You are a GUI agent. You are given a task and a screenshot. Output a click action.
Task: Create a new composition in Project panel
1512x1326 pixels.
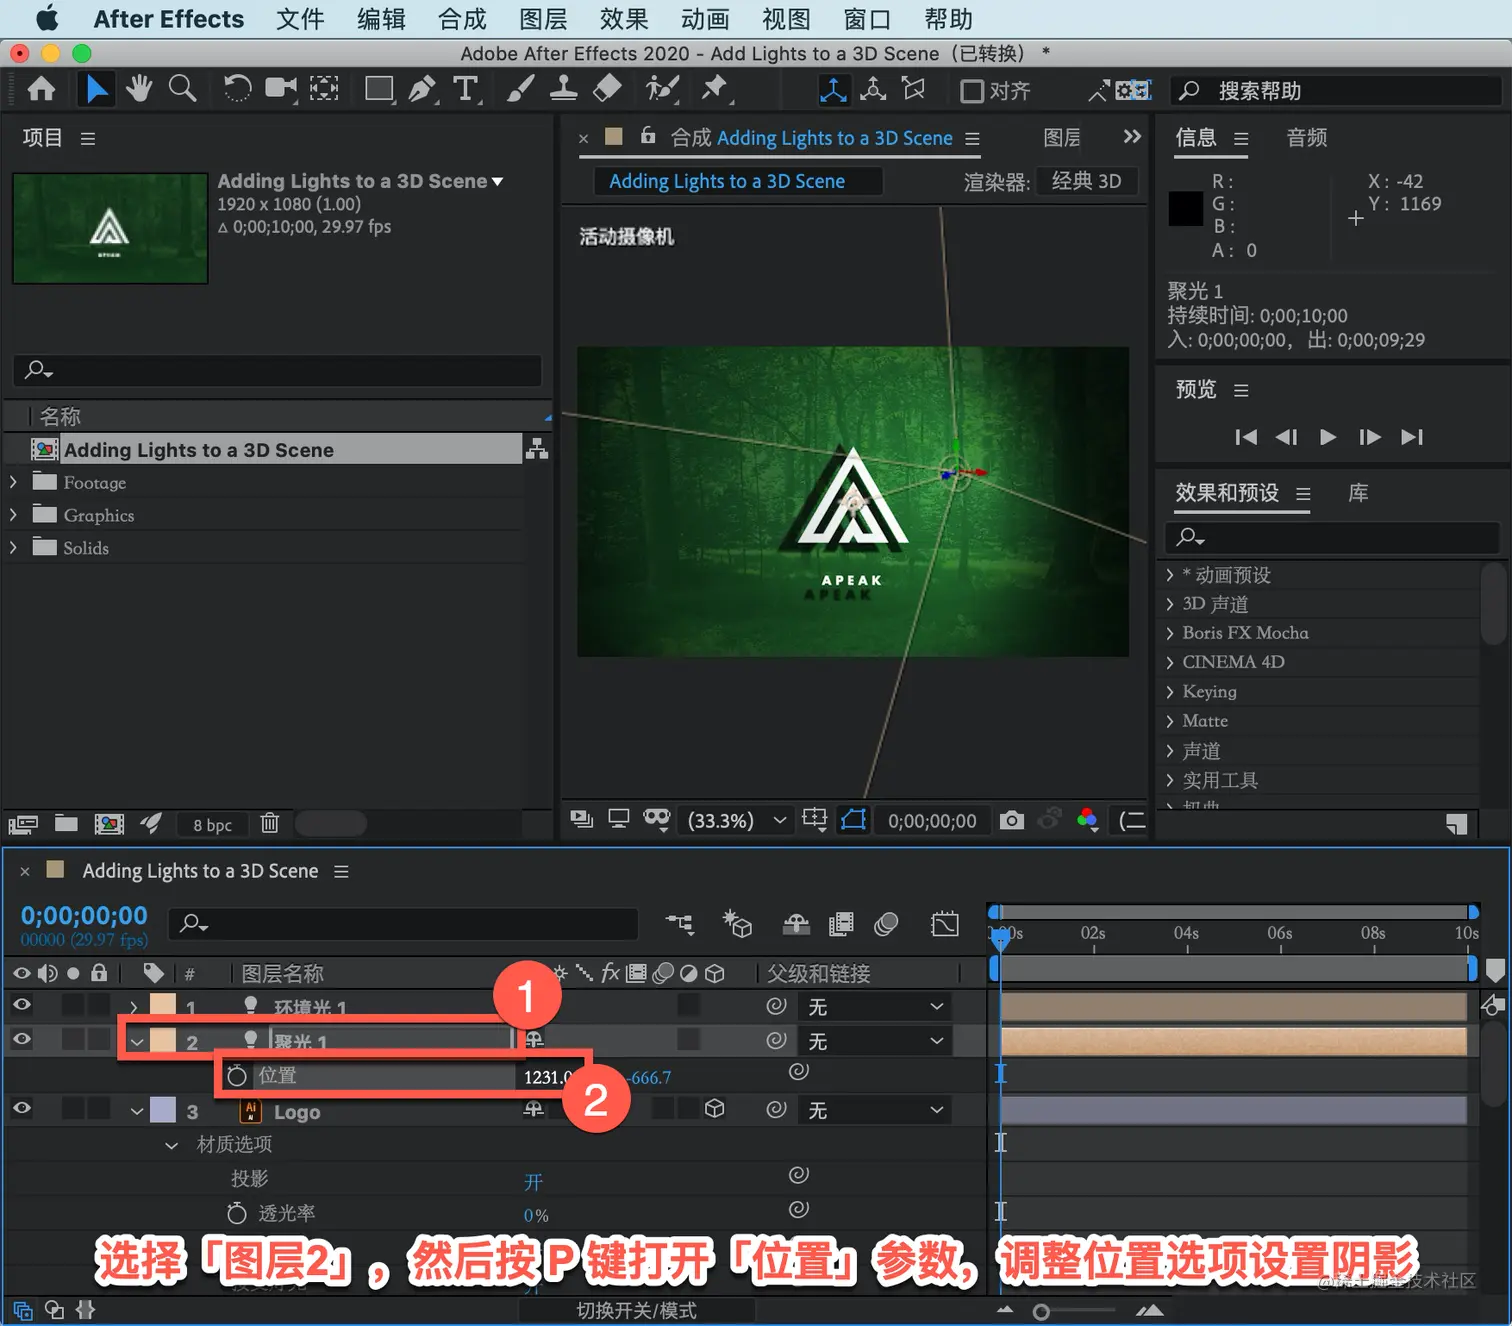[109, 823]
